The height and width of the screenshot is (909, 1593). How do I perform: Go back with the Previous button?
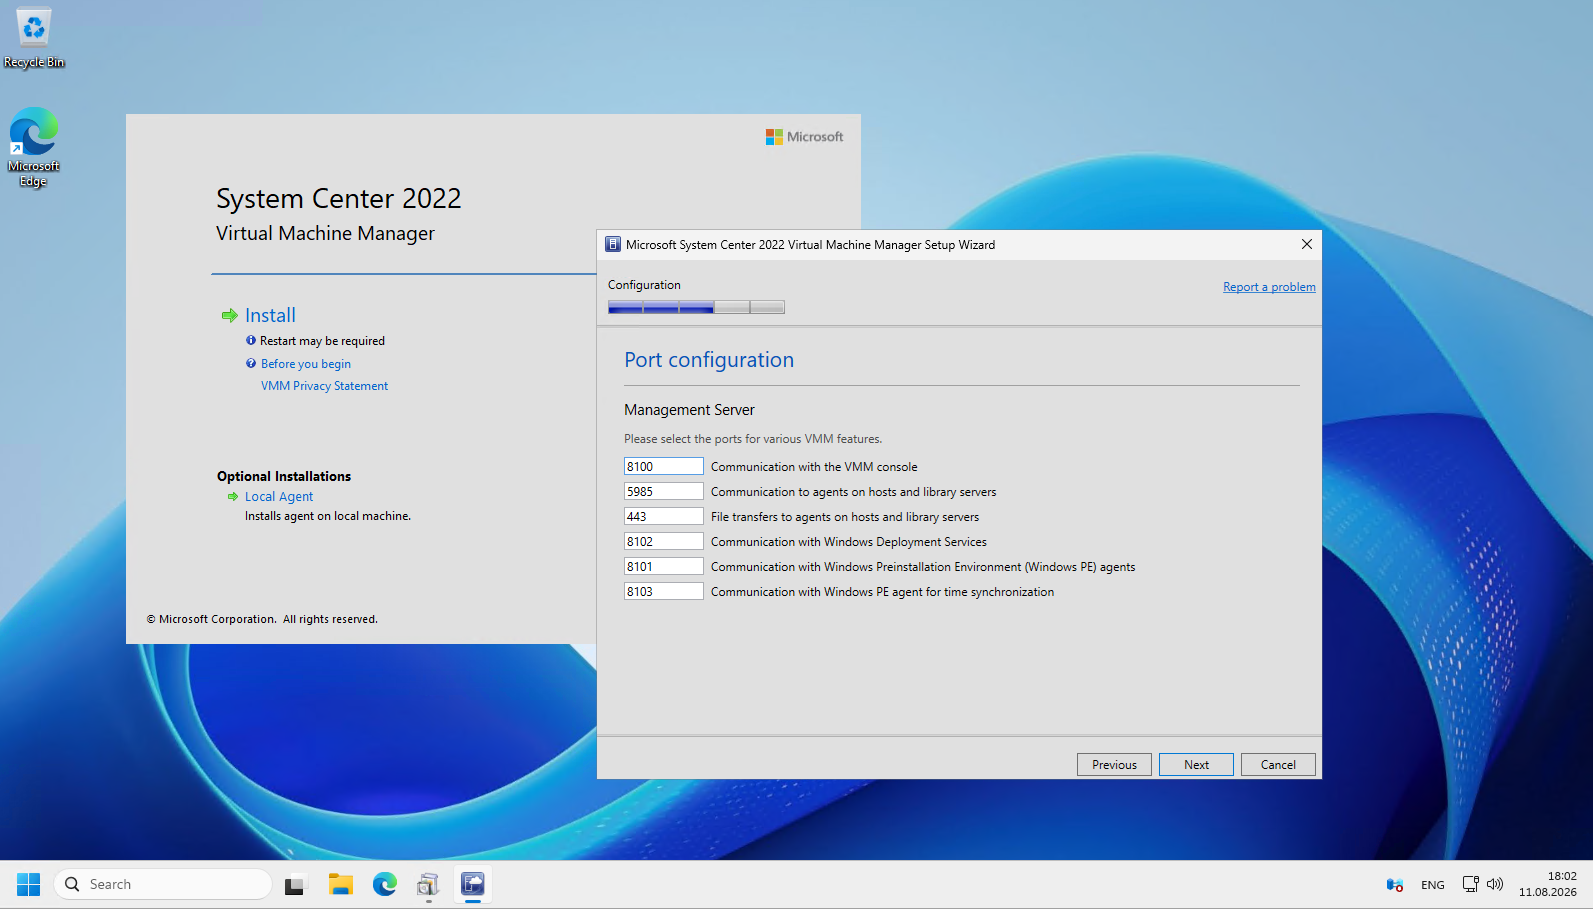click(x=1114, y=764)
